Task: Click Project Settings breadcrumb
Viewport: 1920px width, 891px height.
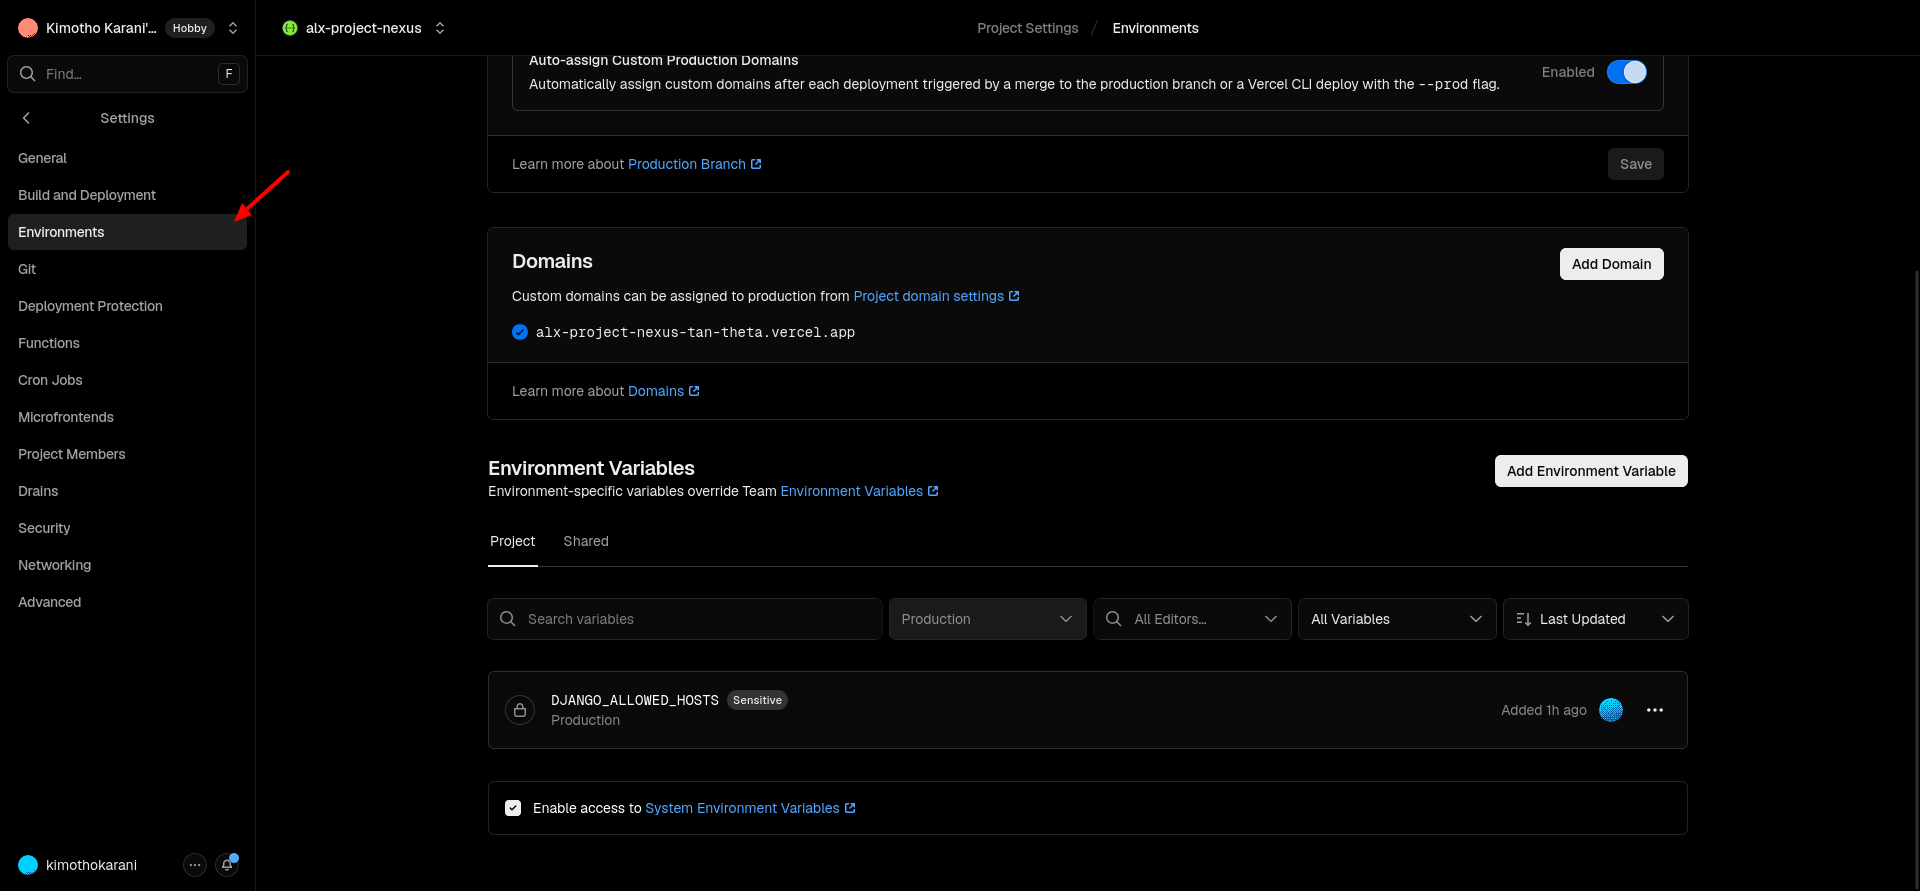Action: pos(1027,28)
